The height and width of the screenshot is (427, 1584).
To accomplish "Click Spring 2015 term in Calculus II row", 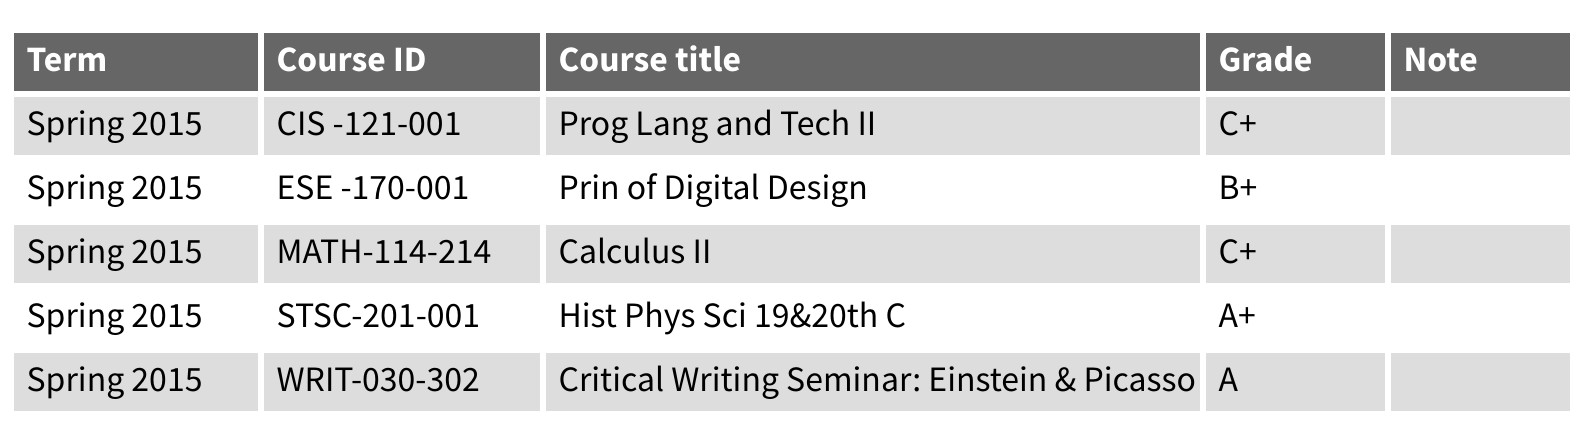I will pyautogui.click(x=114, y=252).
